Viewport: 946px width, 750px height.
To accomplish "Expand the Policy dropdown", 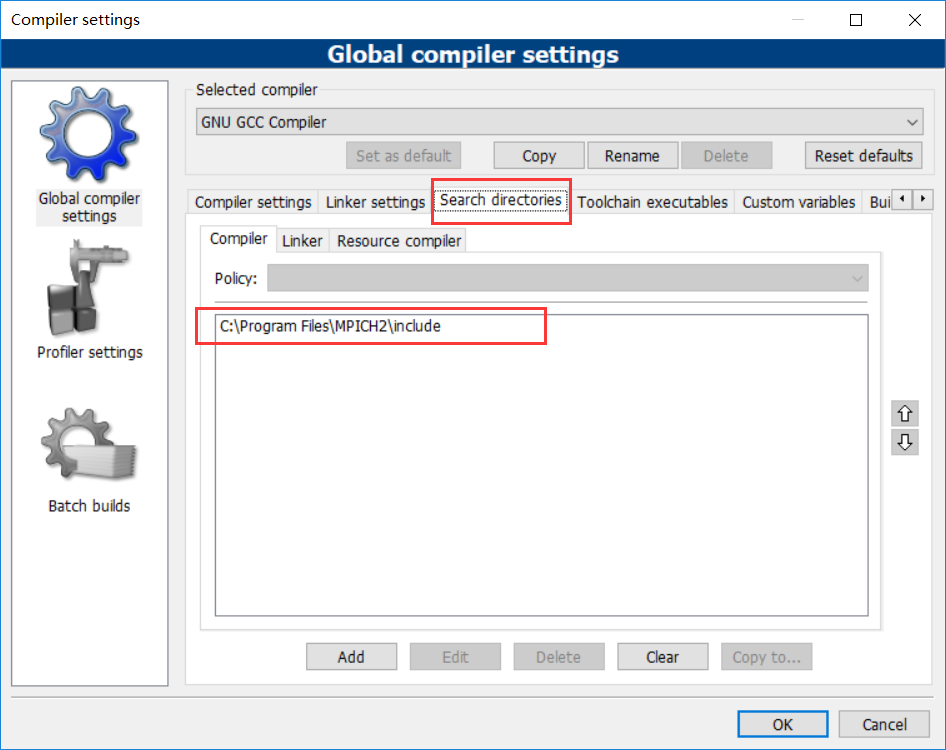I will (x=857, y=278).
